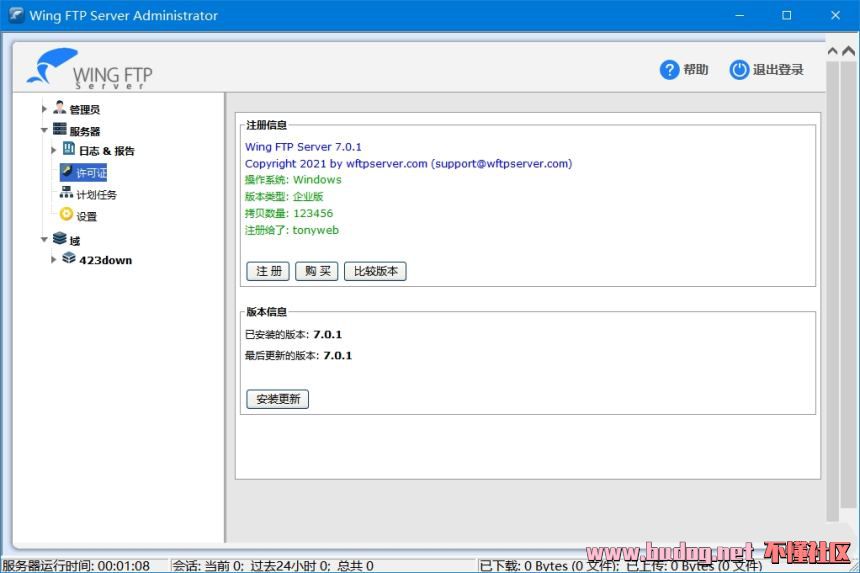
Task: Click the 比较版本 compare editions button
Action: point(375,271)
